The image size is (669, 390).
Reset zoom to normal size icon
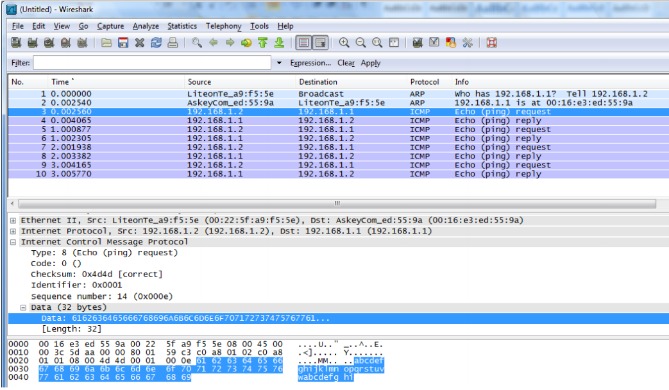[377, 43]
